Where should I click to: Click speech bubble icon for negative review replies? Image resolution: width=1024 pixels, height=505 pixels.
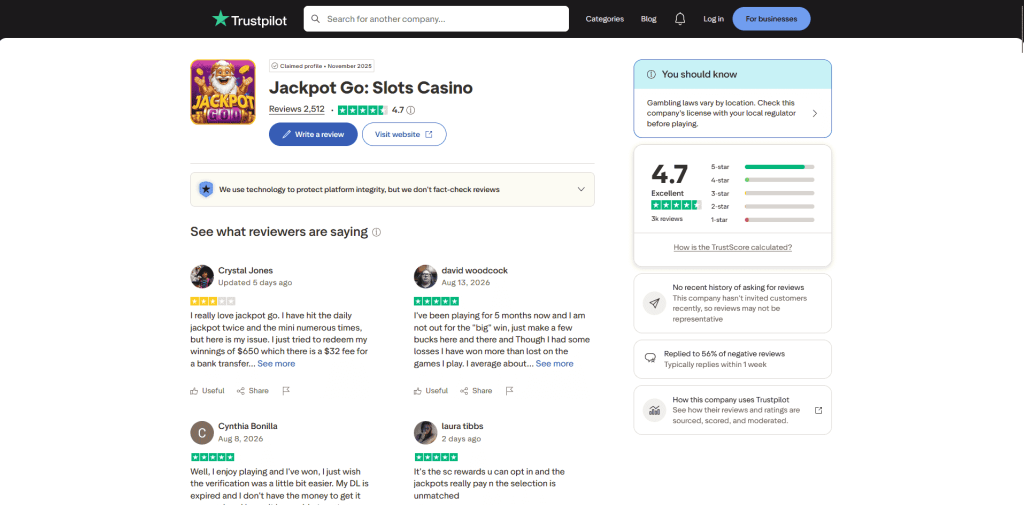tap(650, 358)
